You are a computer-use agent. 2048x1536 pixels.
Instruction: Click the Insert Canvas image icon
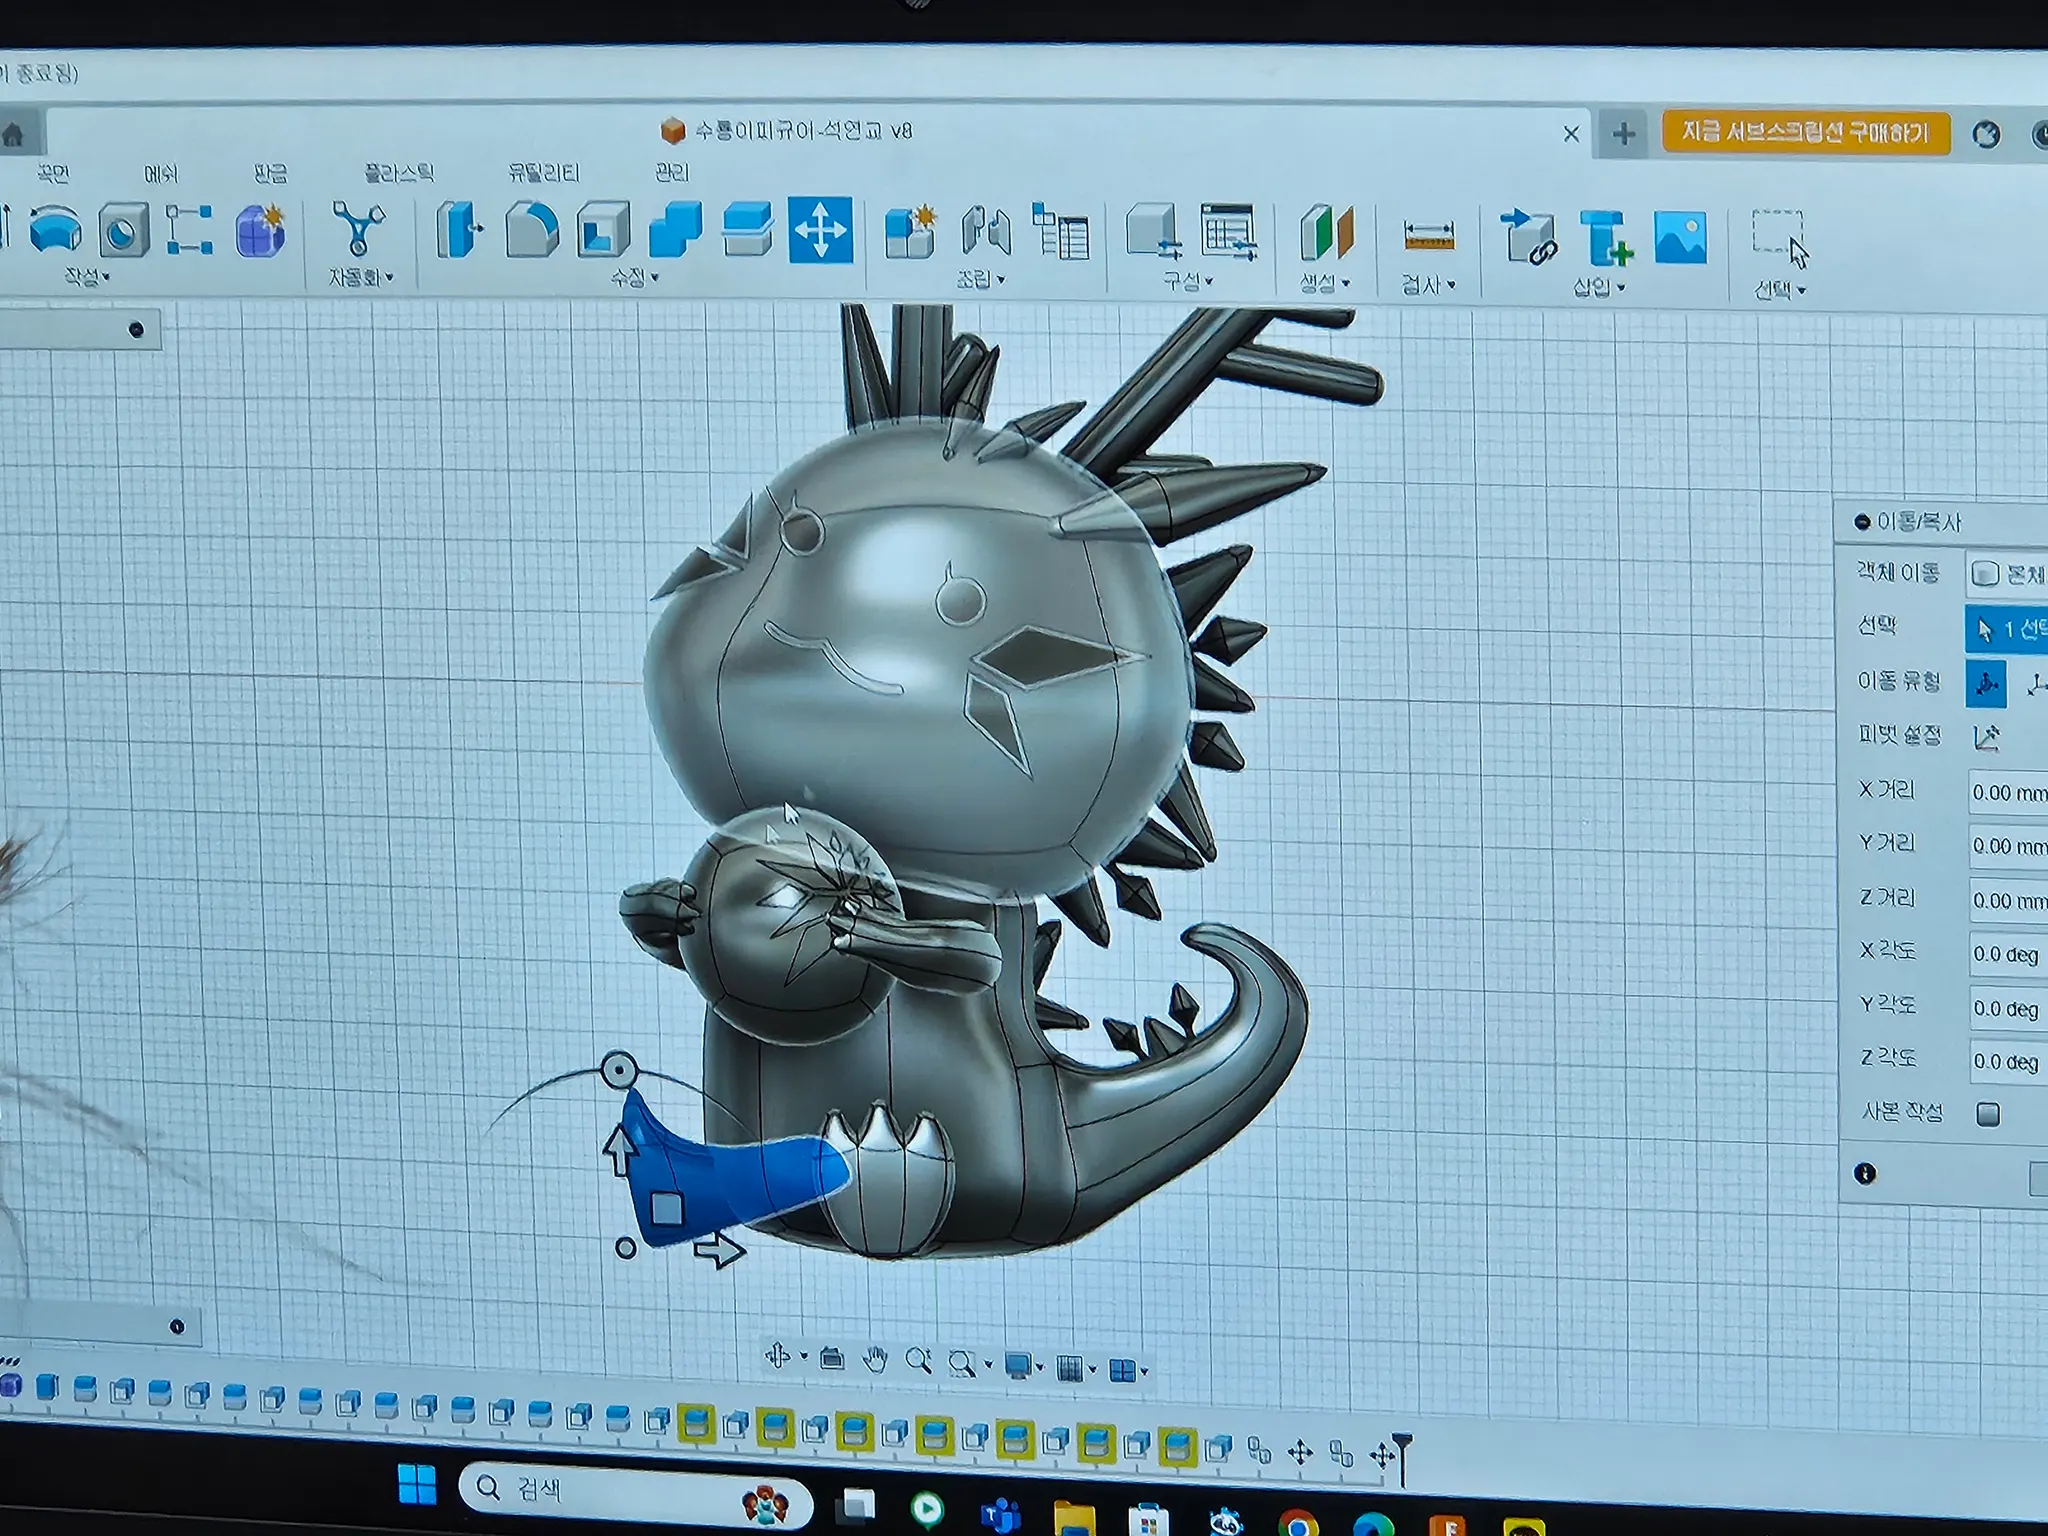coord(1680,238)
